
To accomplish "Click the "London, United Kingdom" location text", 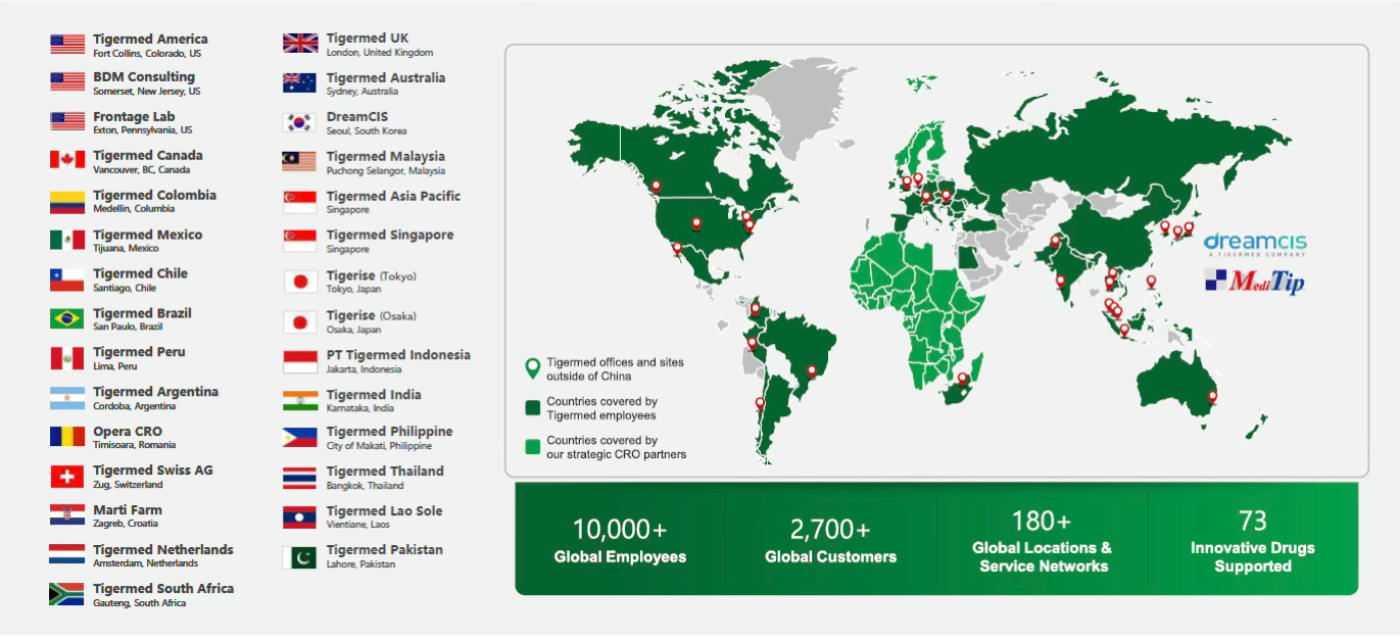I will (380, 52).
